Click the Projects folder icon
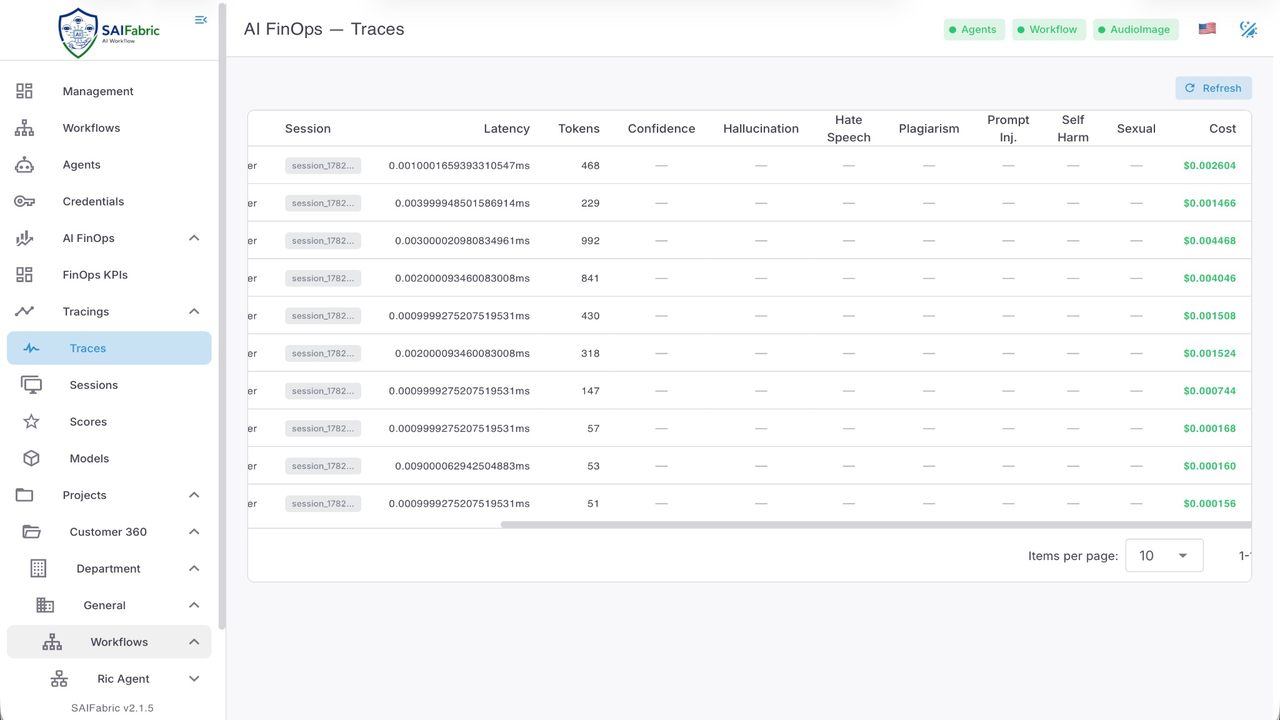The width and height of the screenshot is (1280, 720). (x=24, y=495)
